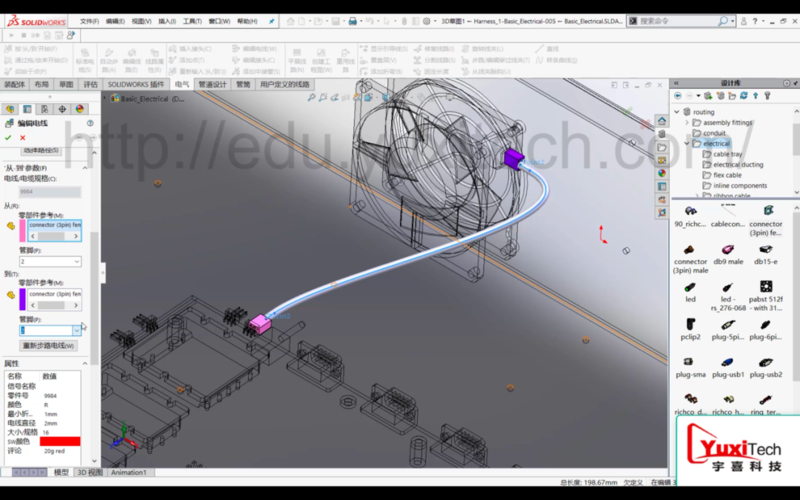The image size is (800, 500).
Task: Select the db15-e library part
Action: pos(766,255)
